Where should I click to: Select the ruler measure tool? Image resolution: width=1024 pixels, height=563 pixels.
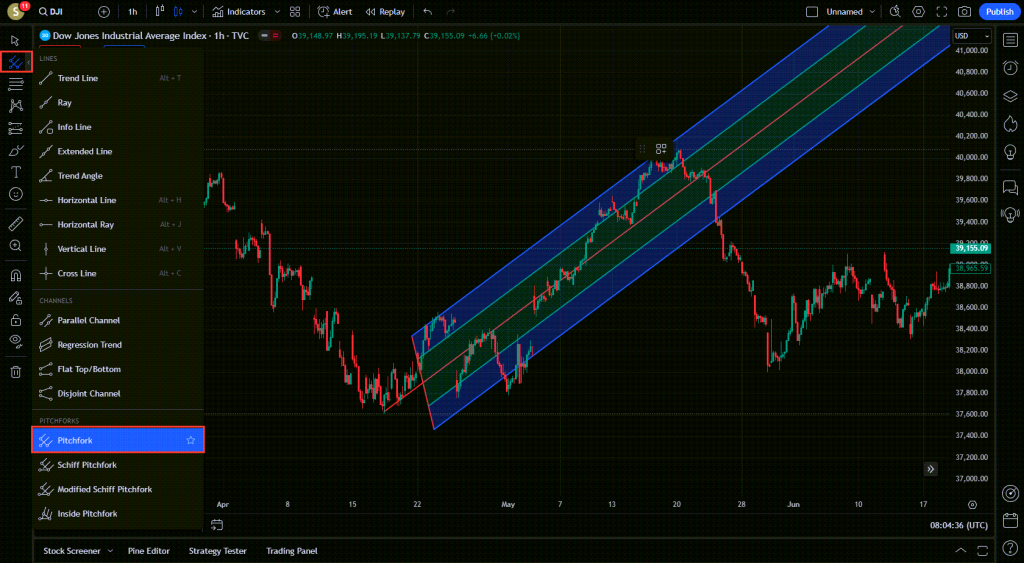(15, 224)
